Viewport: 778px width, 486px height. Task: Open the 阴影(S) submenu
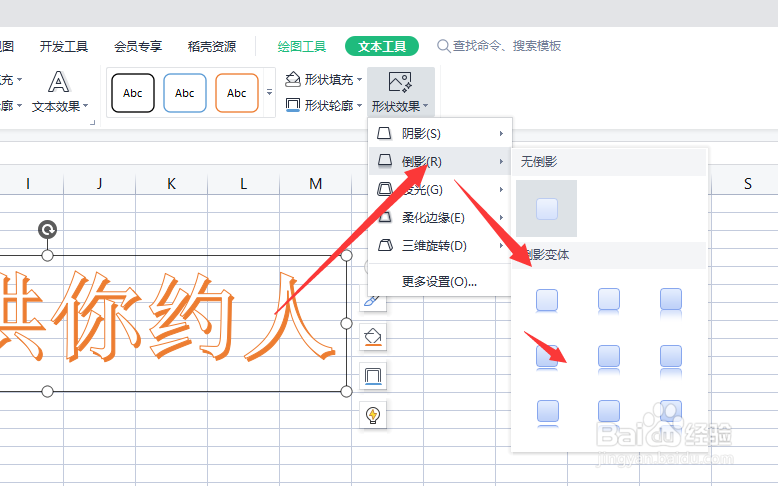pos(441,134)
